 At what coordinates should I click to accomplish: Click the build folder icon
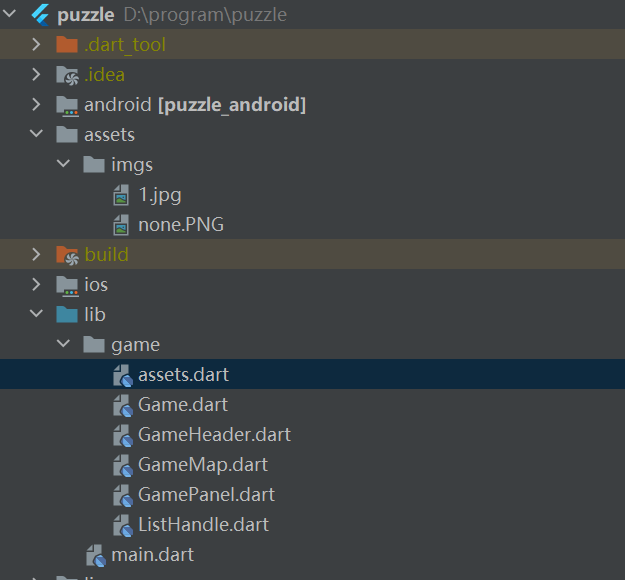click(67, 255)
